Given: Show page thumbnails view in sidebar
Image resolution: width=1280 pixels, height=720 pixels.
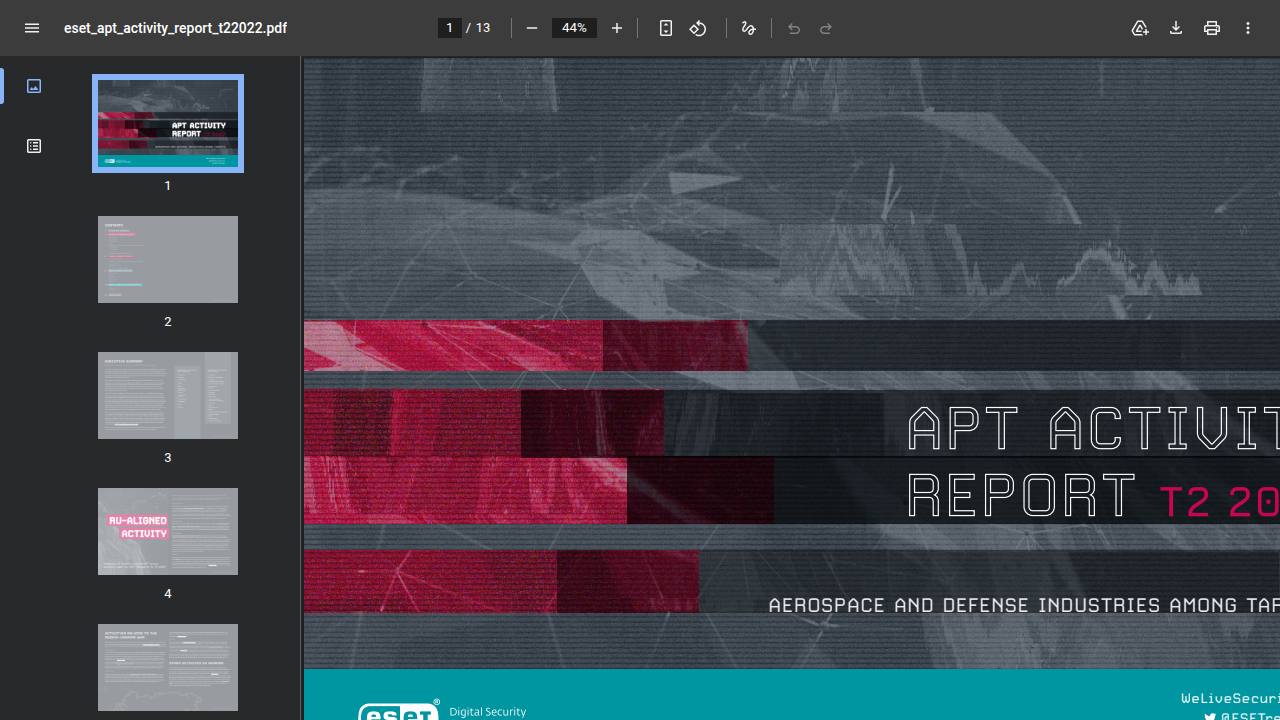Looking at the screenshot, I should (x=34, y=86).
